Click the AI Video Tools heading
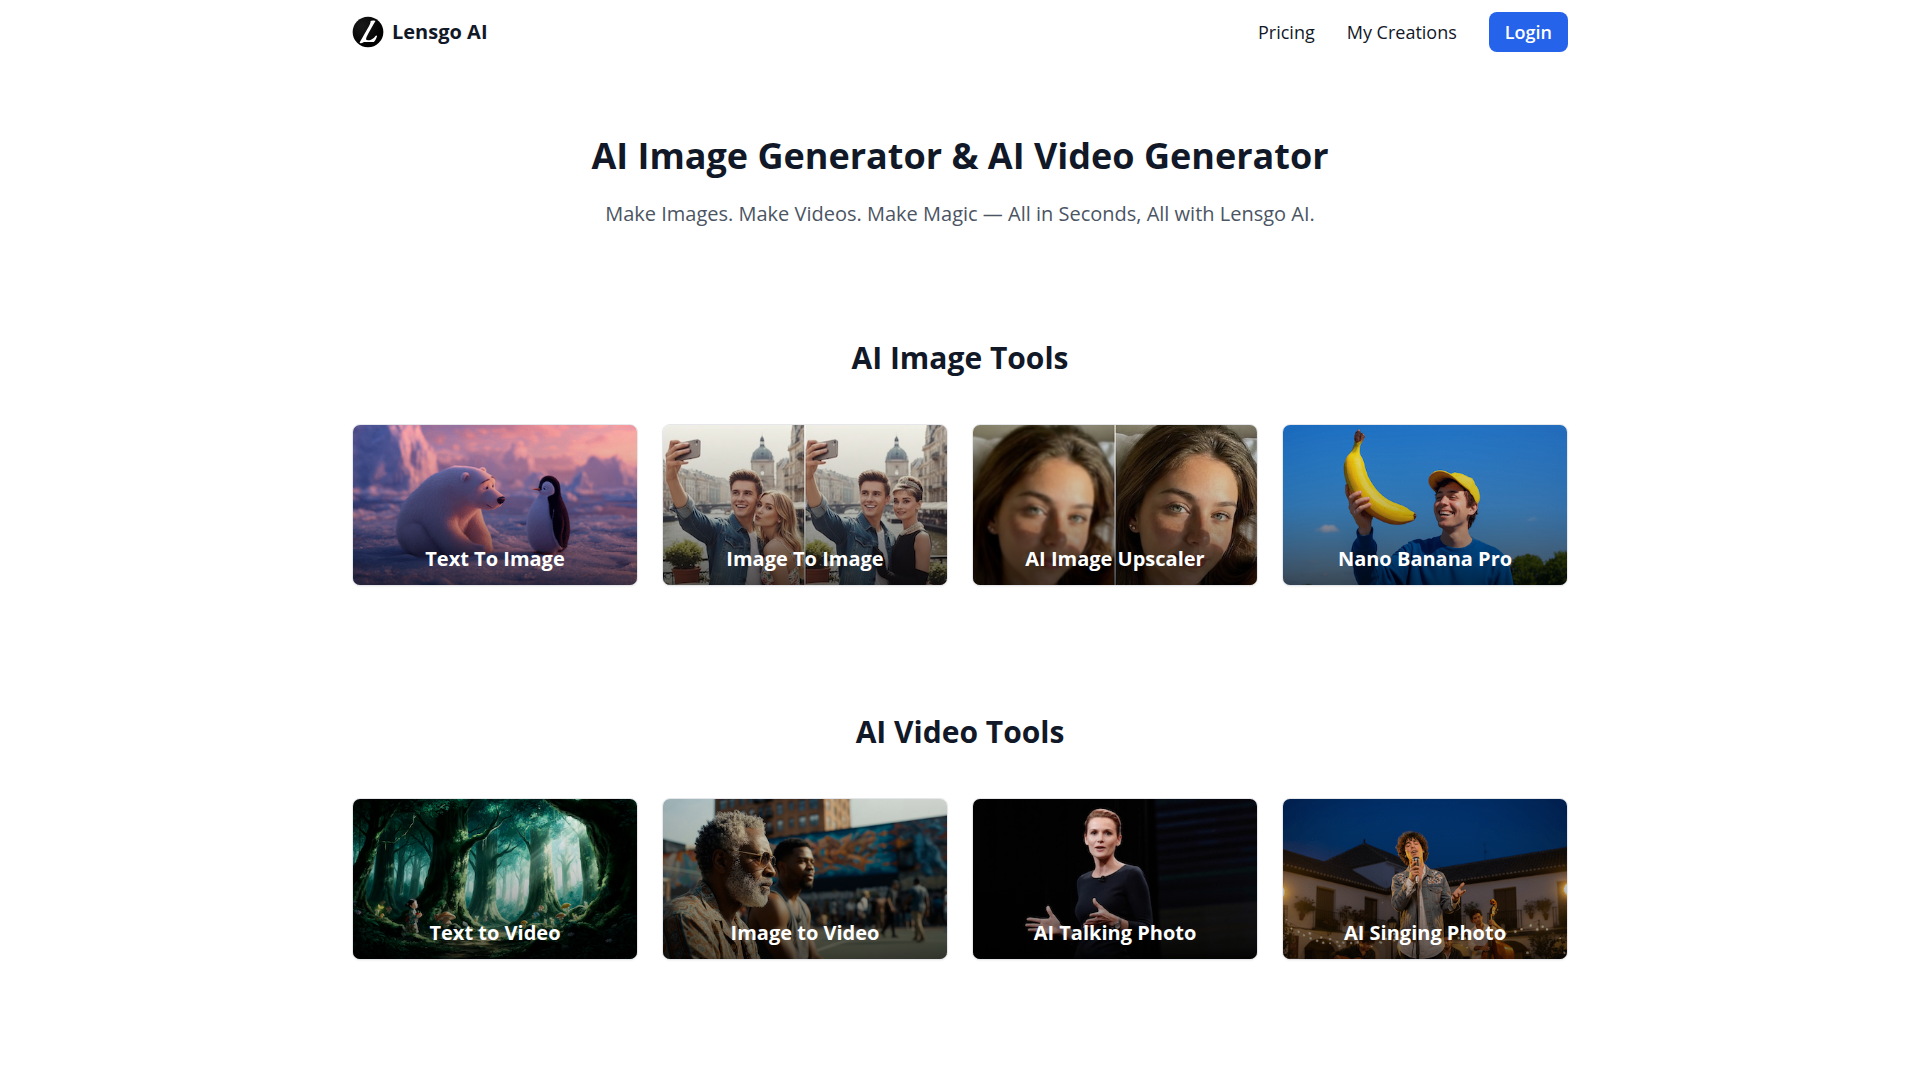1920x1080 pixels. (x=959, y=732)
